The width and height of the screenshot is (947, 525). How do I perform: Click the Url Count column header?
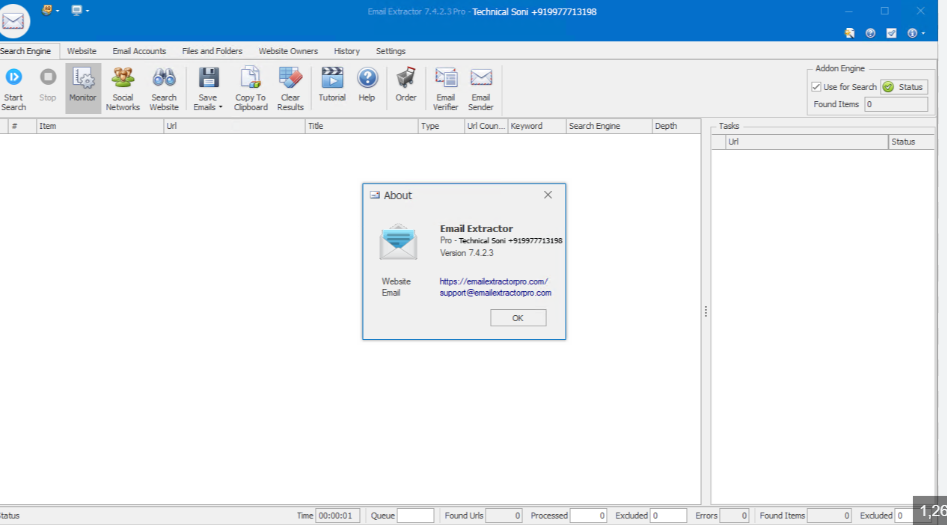[x=486, y=126]
